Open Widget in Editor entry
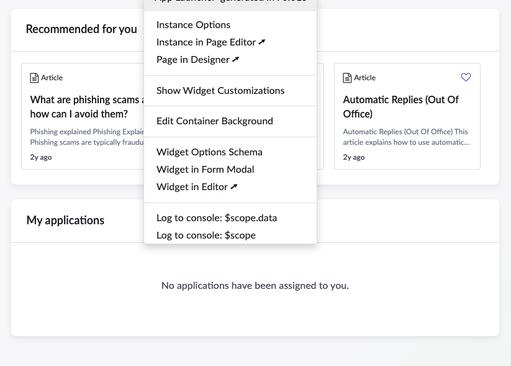Viewport: 511px width, 366px height. coord(197,187)
